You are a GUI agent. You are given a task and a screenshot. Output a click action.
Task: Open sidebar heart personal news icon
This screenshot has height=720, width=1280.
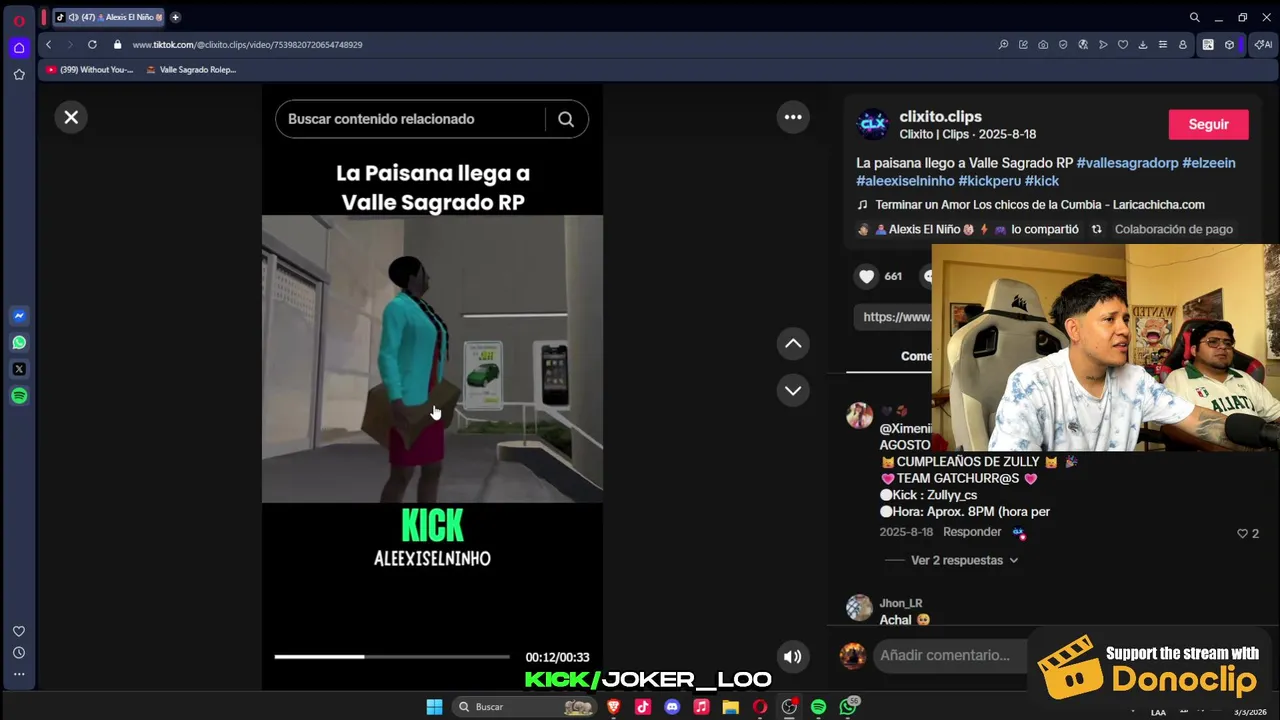coord(18,631)
